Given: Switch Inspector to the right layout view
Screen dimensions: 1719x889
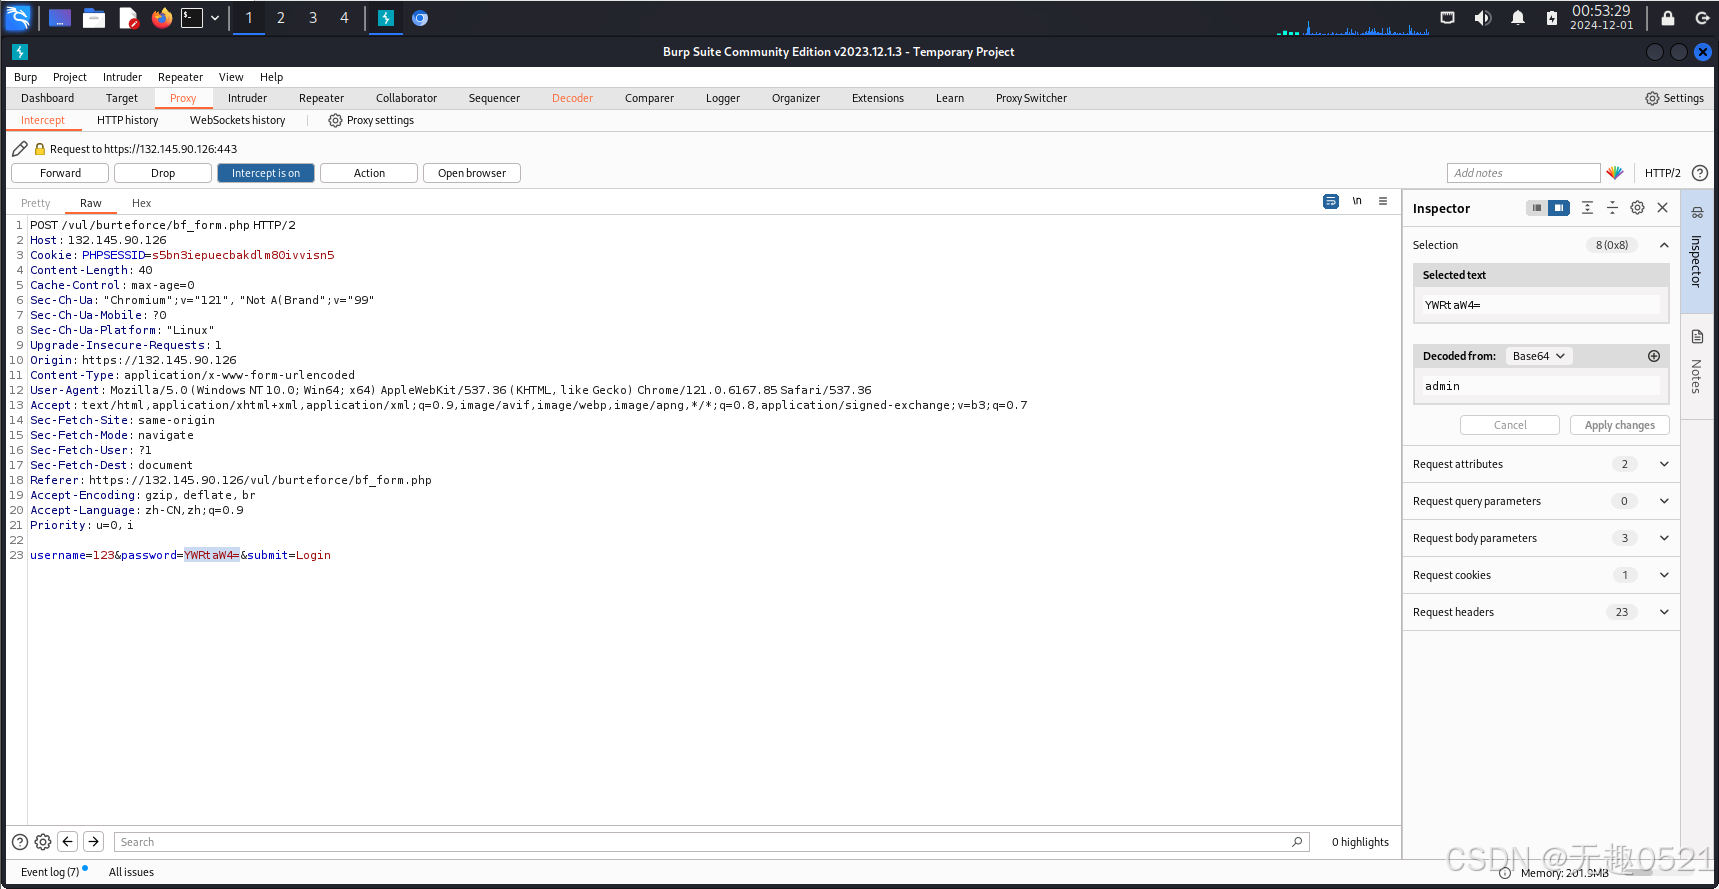Looking at the screenshot, I should click(x=1559, y=208).
